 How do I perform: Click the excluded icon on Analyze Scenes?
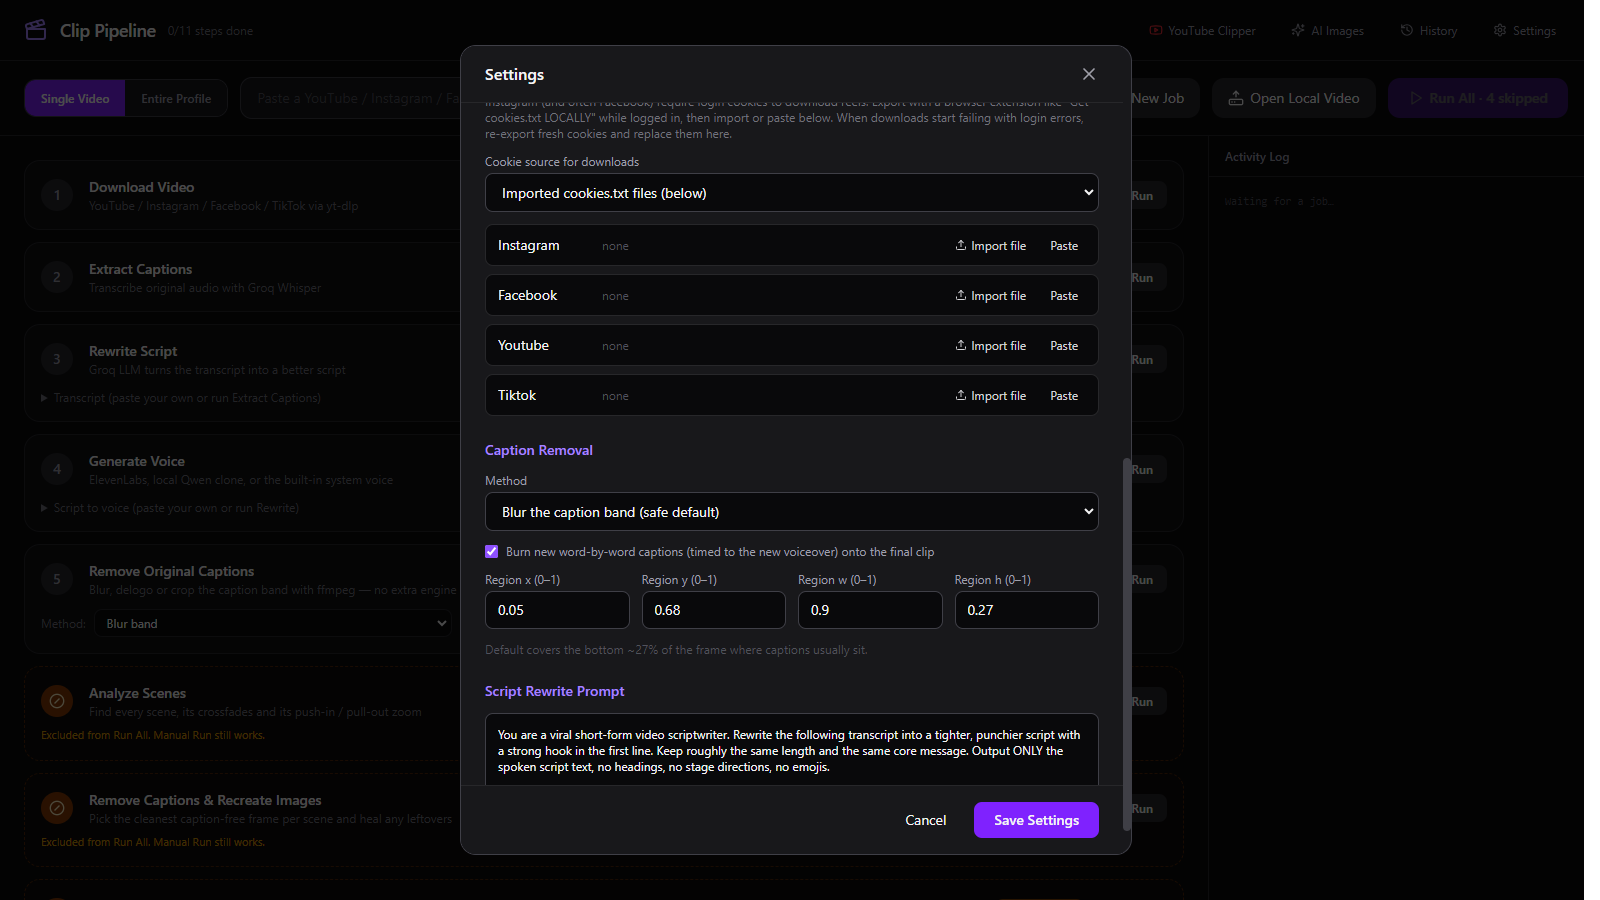57,701
